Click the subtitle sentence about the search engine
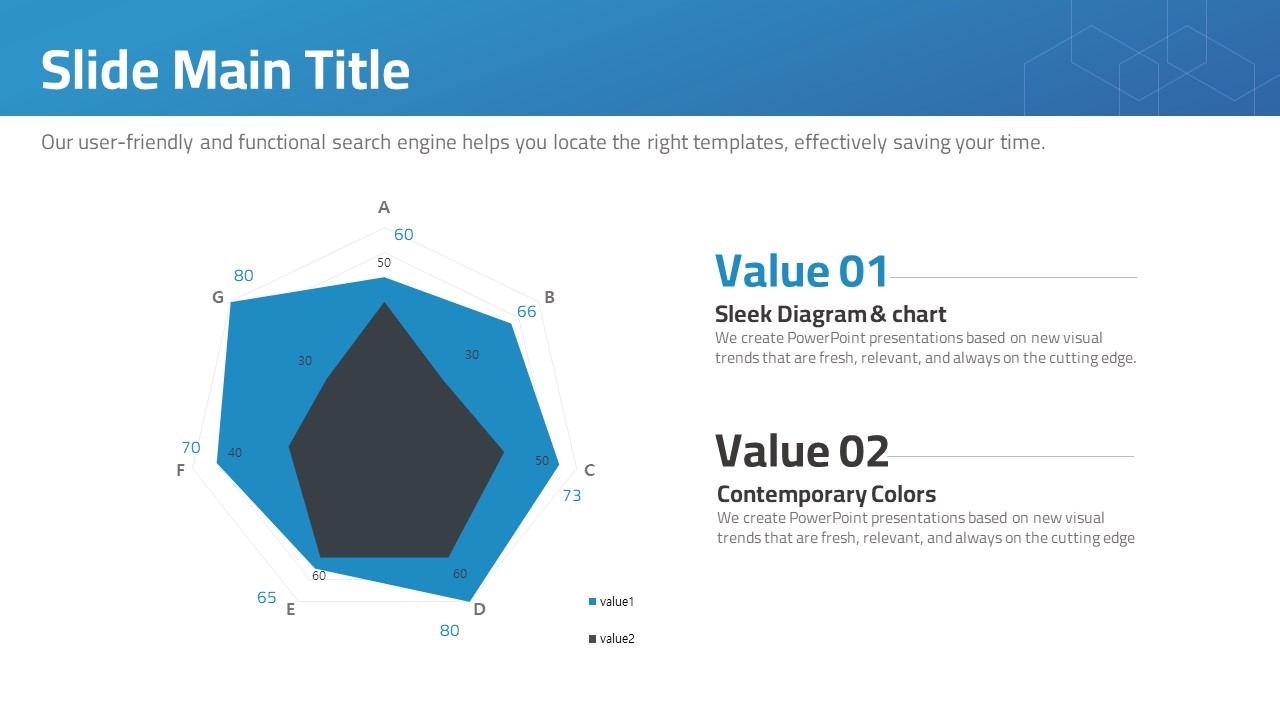1280x720 pixels. click(543, 143)
